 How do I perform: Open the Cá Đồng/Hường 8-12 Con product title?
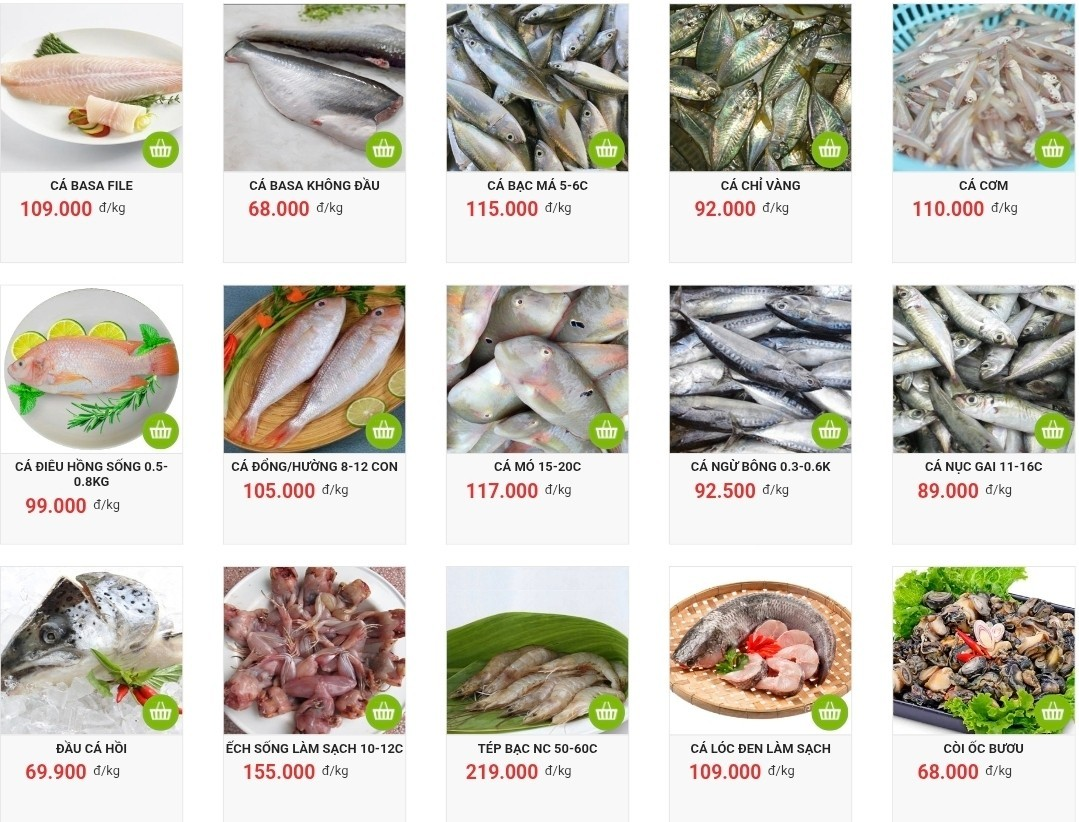click(314, 467)
